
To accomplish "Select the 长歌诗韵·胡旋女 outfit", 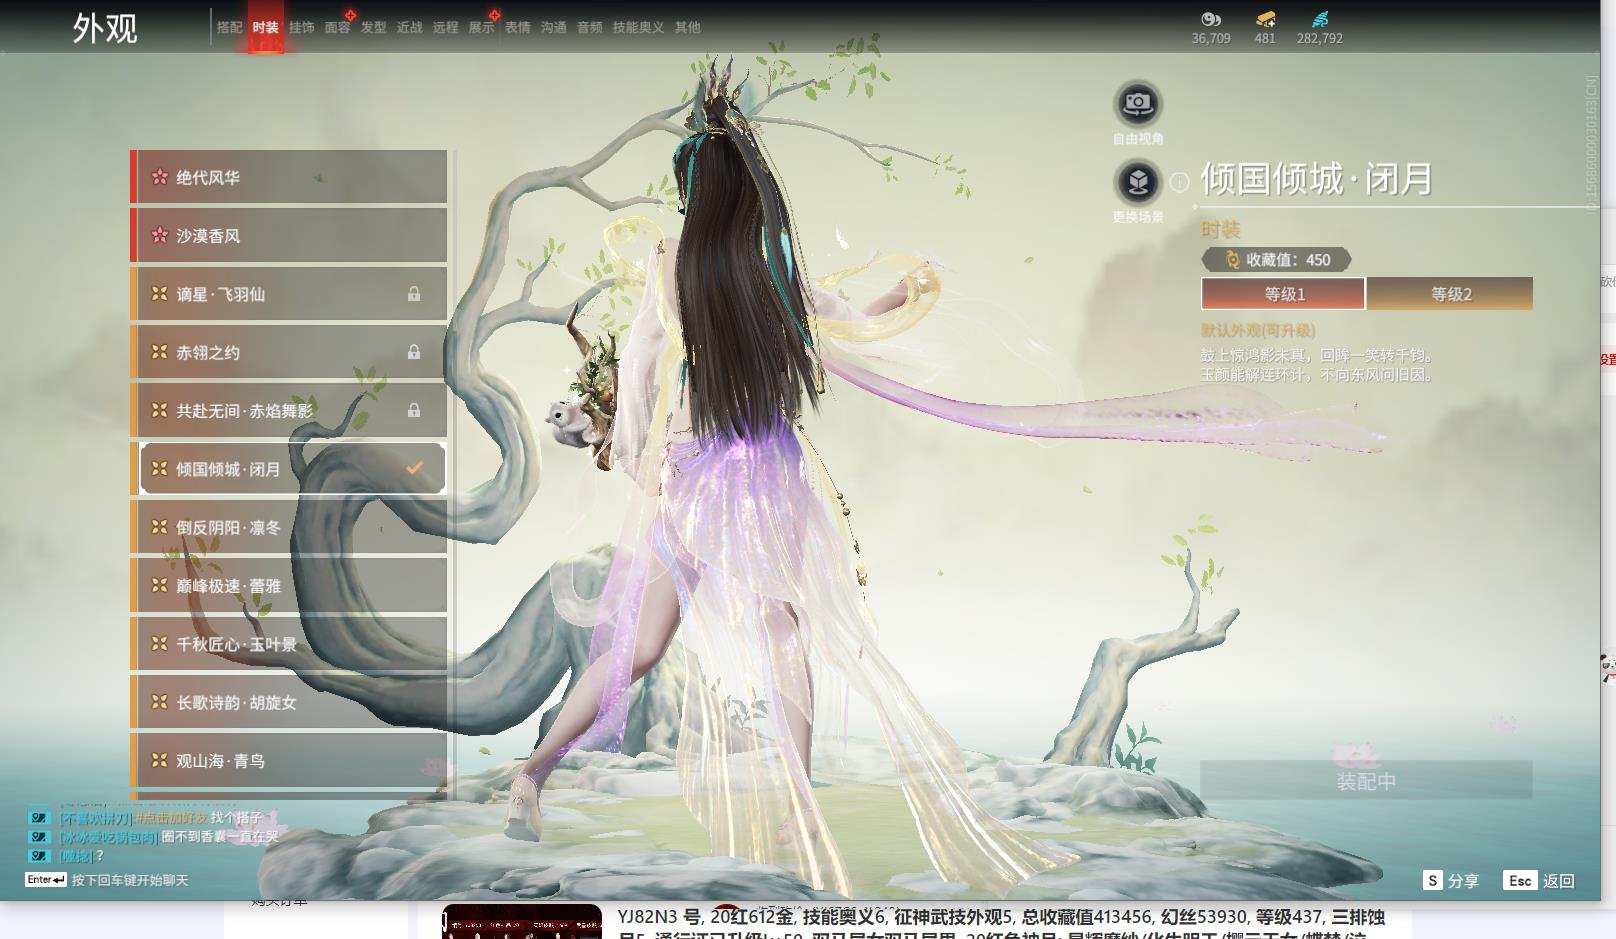I will 289,702.
